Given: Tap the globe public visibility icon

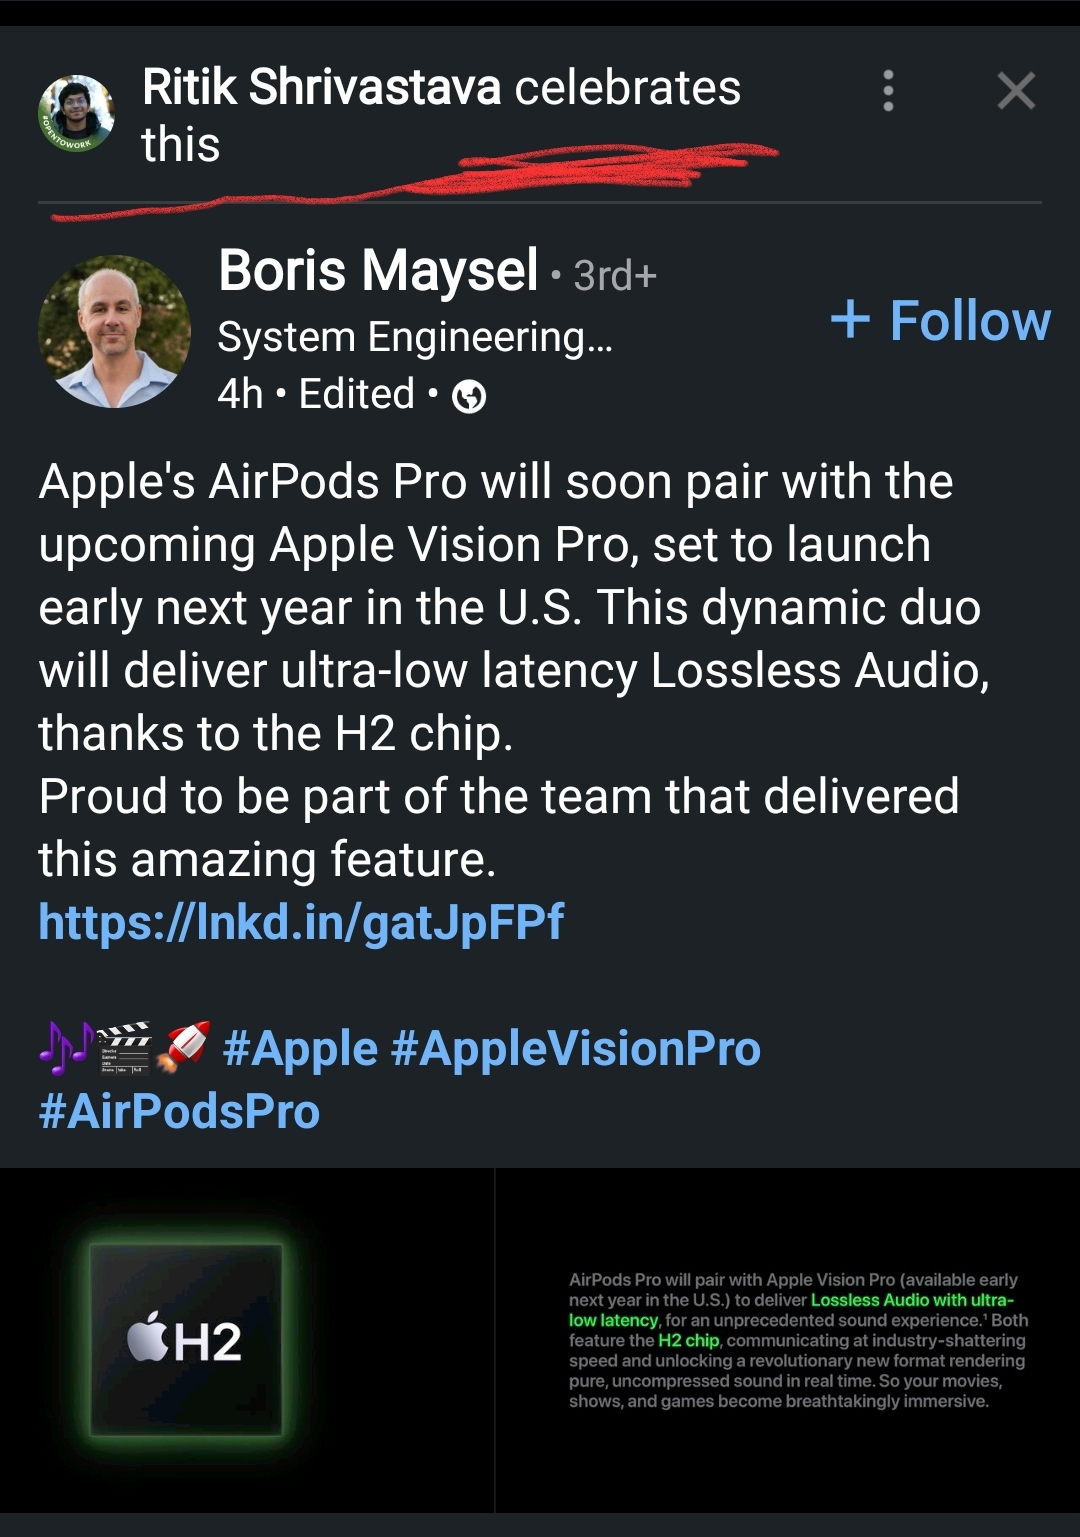Looking at the screenshot, I should click(x=469, y=397).
